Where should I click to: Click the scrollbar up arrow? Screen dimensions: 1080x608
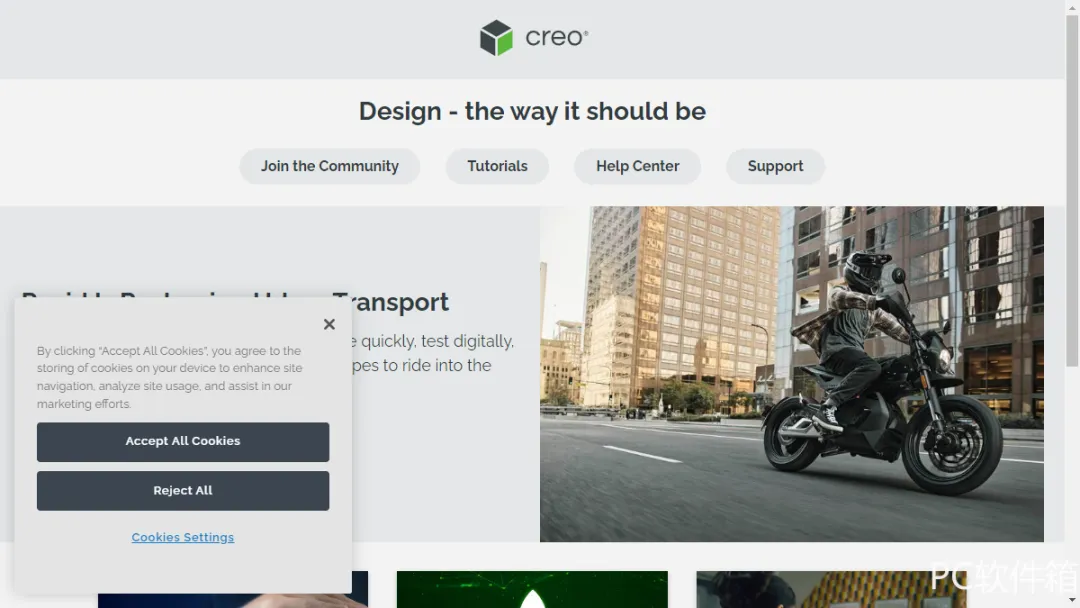[1072, 6]
